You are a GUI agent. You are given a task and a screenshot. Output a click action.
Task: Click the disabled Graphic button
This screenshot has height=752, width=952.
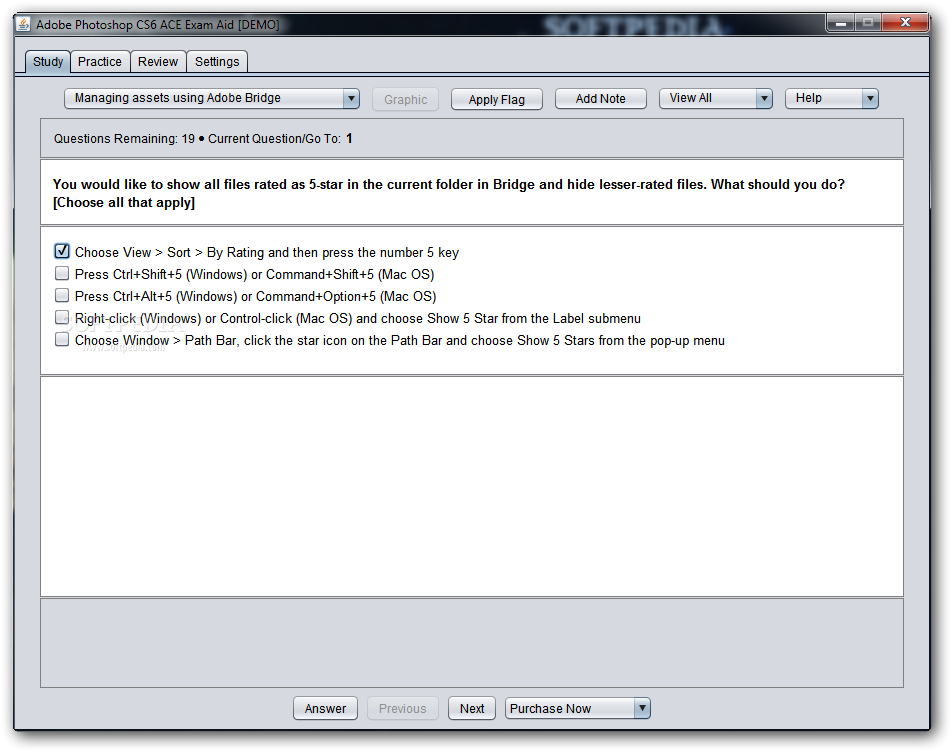pyautogui.click(x=406, y=100)
